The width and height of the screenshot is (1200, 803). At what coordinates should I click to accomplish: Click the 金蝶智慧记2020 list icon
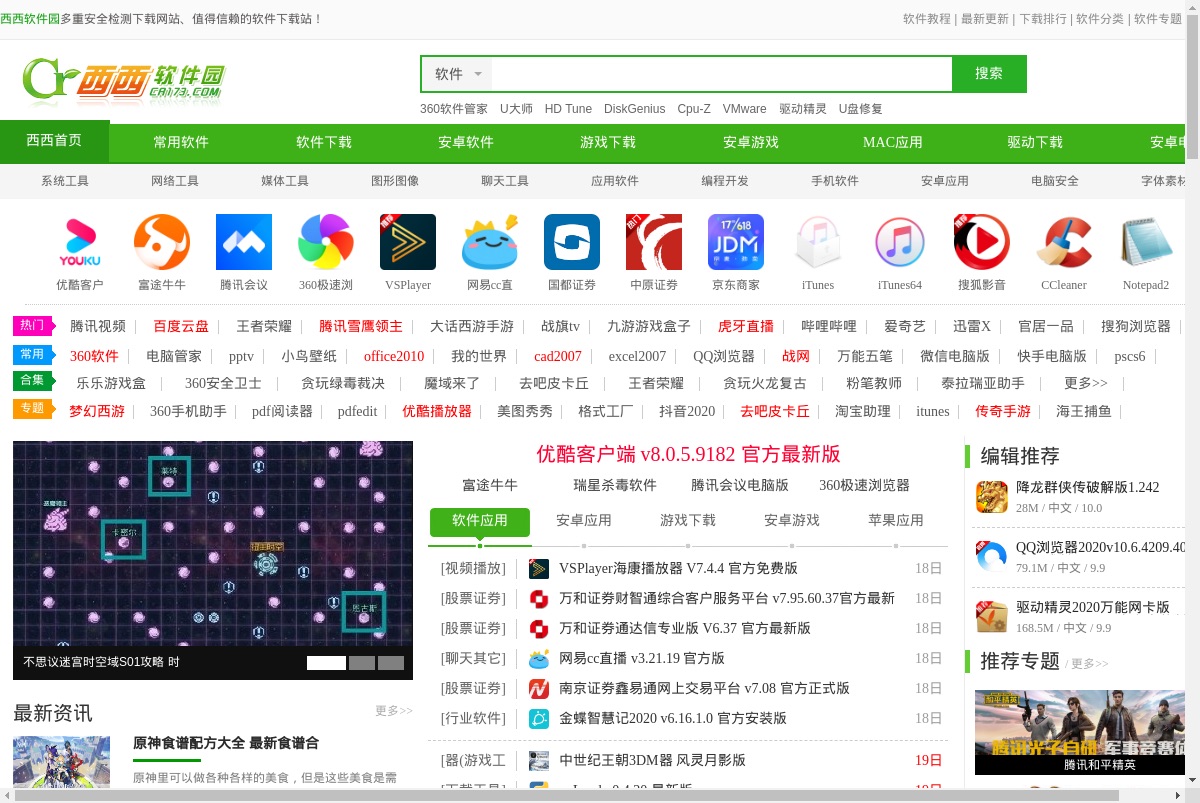pos(539,719)
